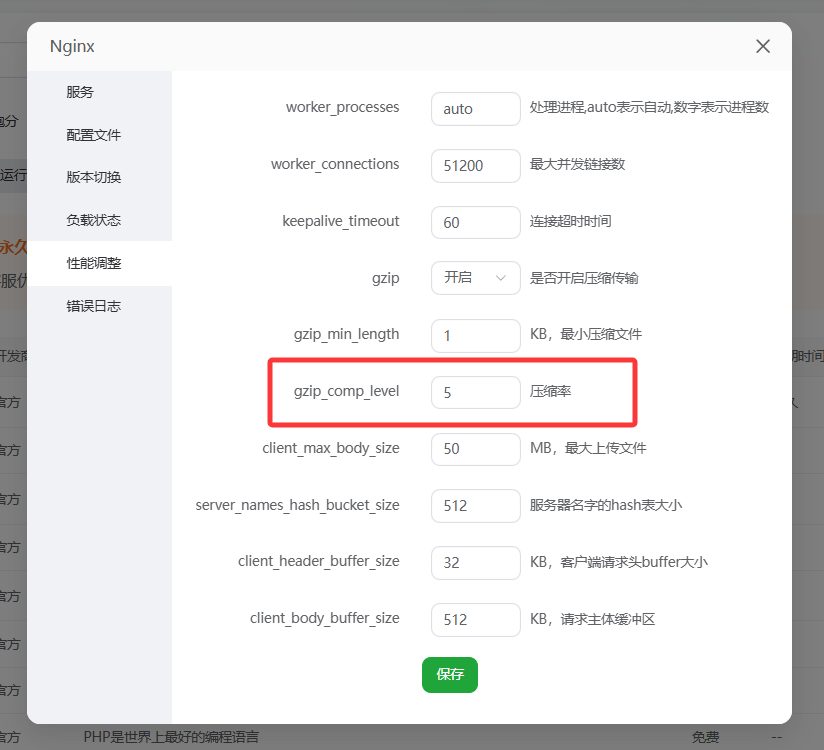The image size is (824, 750).
Task: Click the keepalive_timeout field
Action: click(475, 222)
